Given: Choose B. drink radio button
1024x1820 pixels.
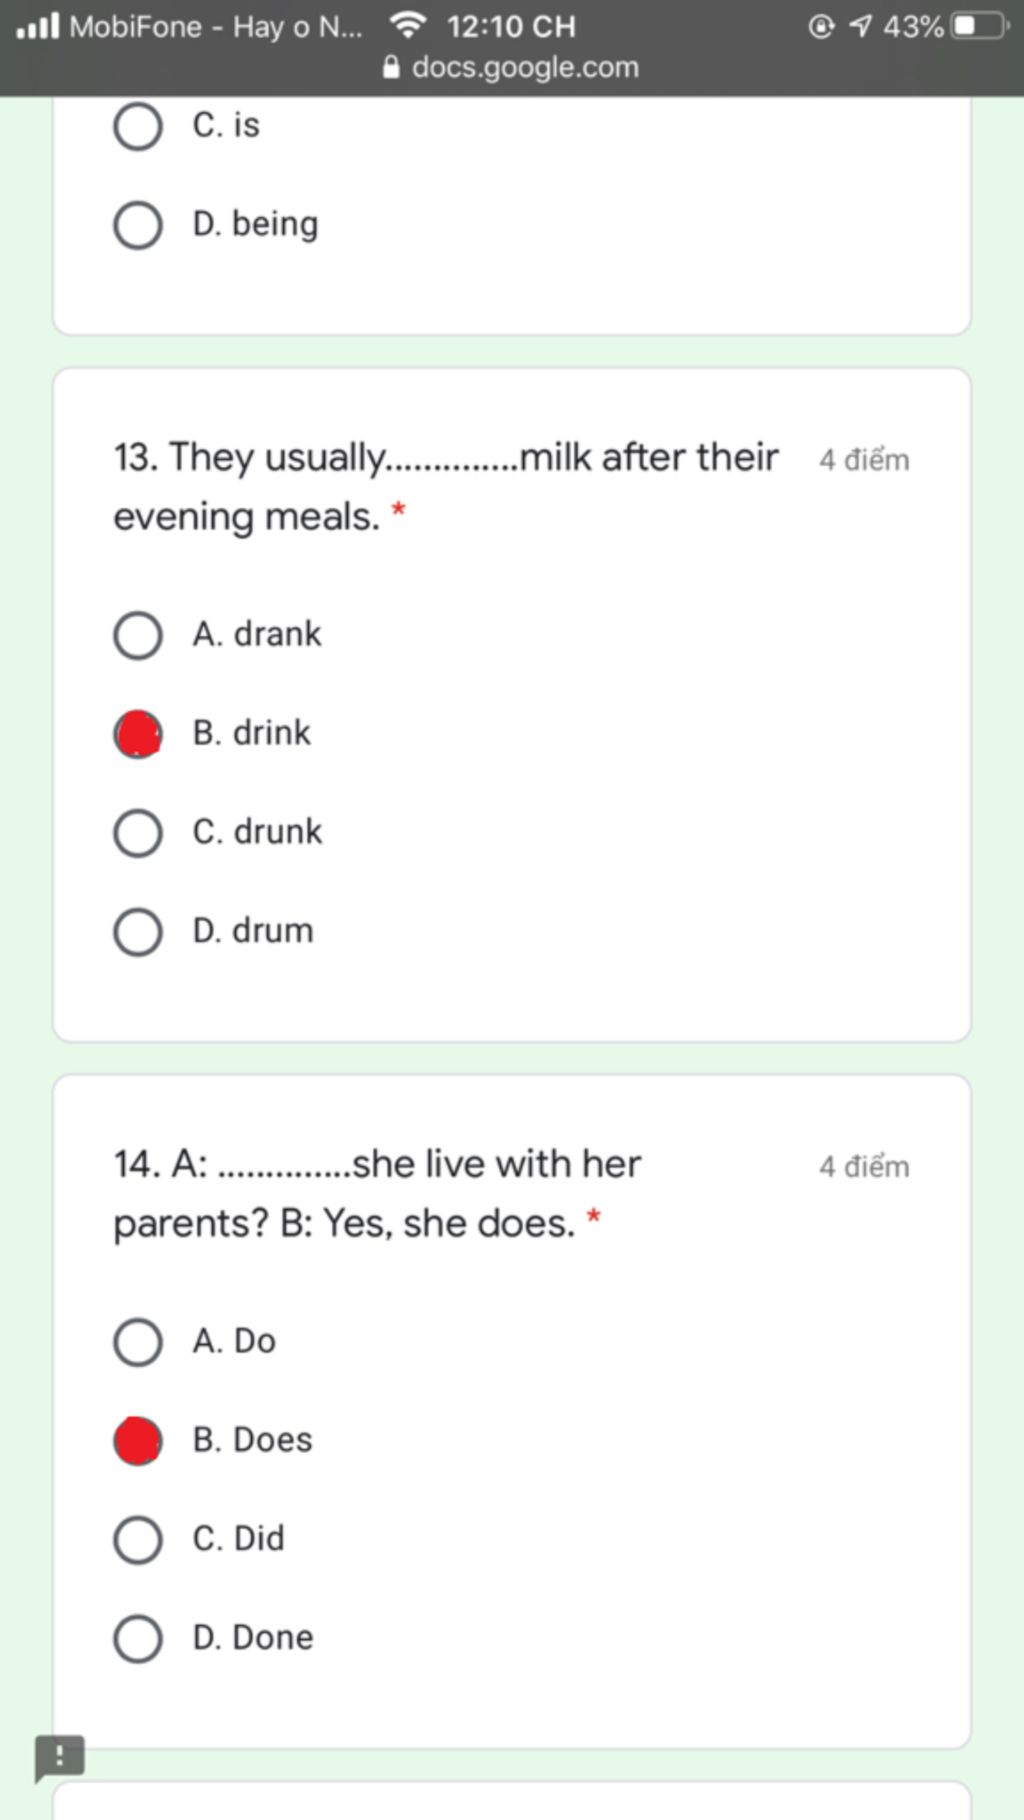Looking at the screenshot, I should pyautogui.click(x=138, y=734).
